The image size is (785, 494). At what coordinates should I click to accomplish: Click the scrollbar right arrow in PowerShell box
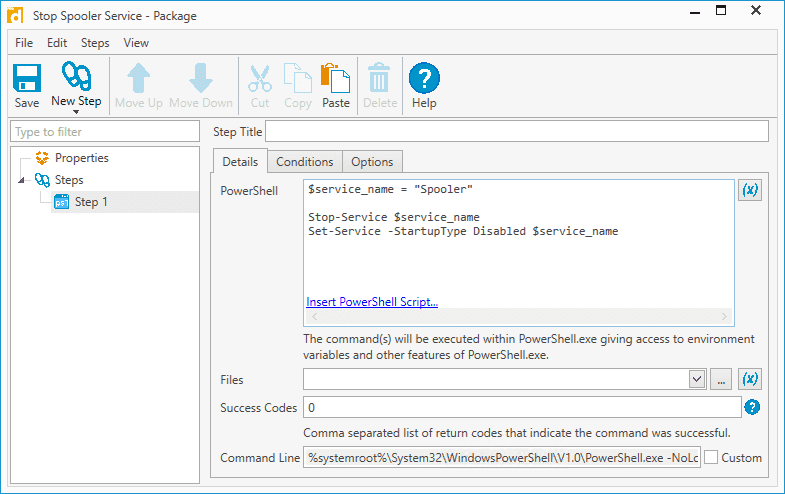[x=724, y=316]
